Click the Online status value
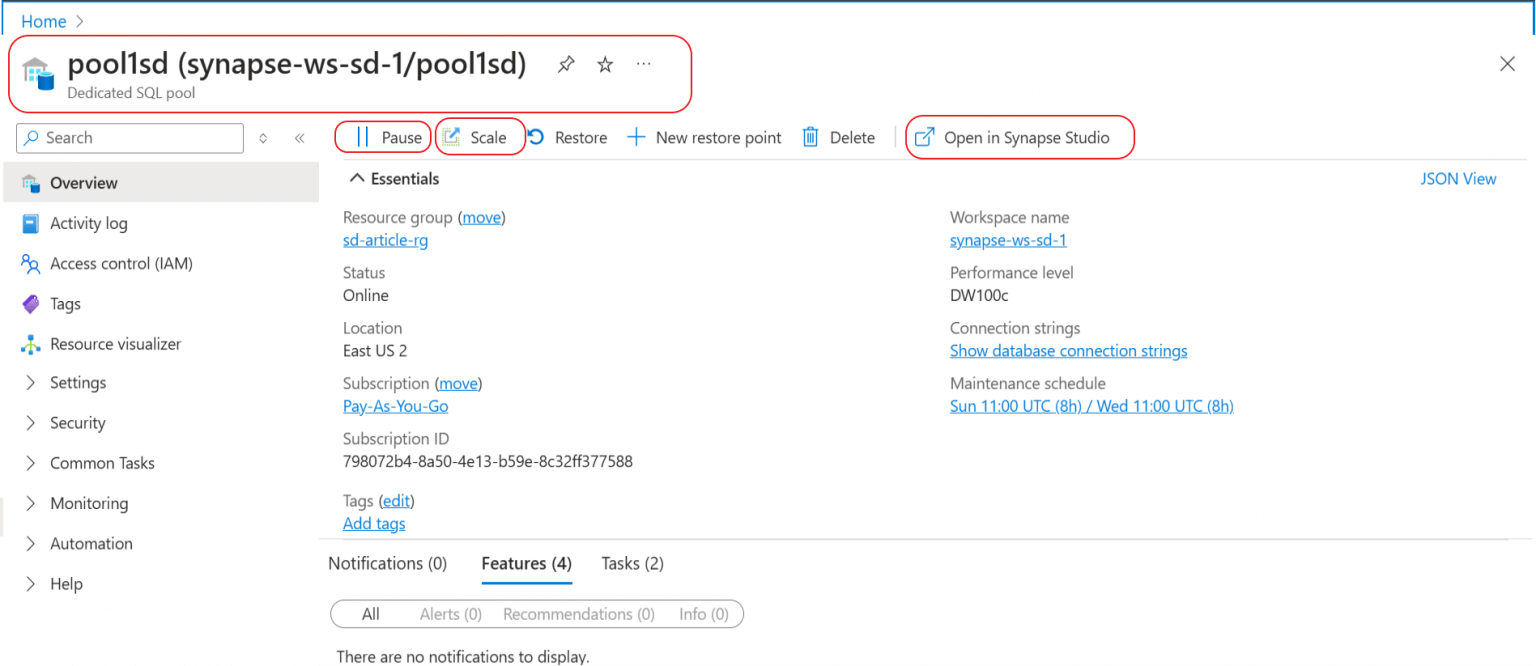 click(366, 295)
